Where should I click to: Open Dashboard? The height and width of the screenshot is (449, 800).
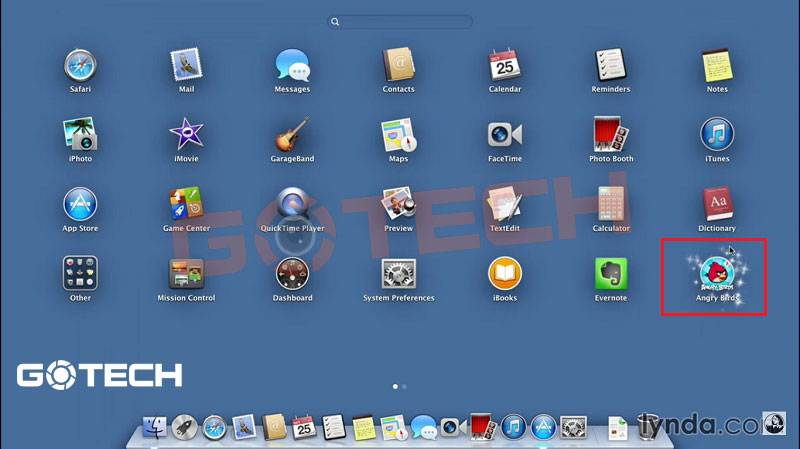292,273
